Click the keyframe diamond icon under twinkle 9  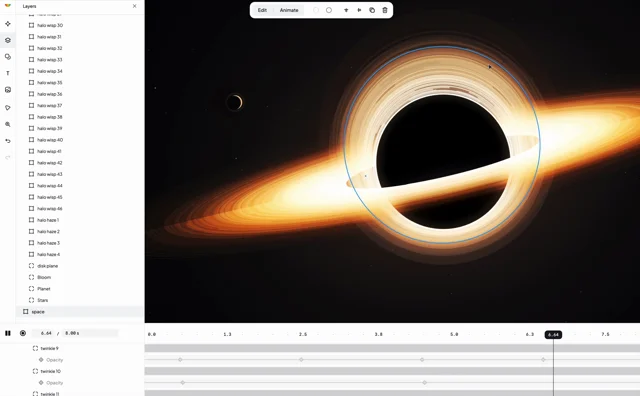click(41, 360)
